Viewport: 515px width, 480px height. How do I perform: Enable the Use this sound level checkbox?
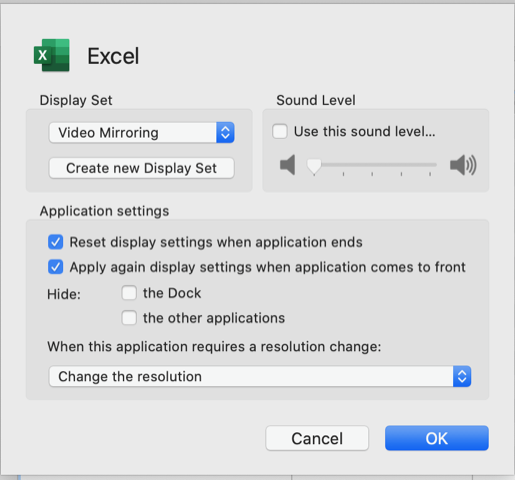click(x=280, y=131)
